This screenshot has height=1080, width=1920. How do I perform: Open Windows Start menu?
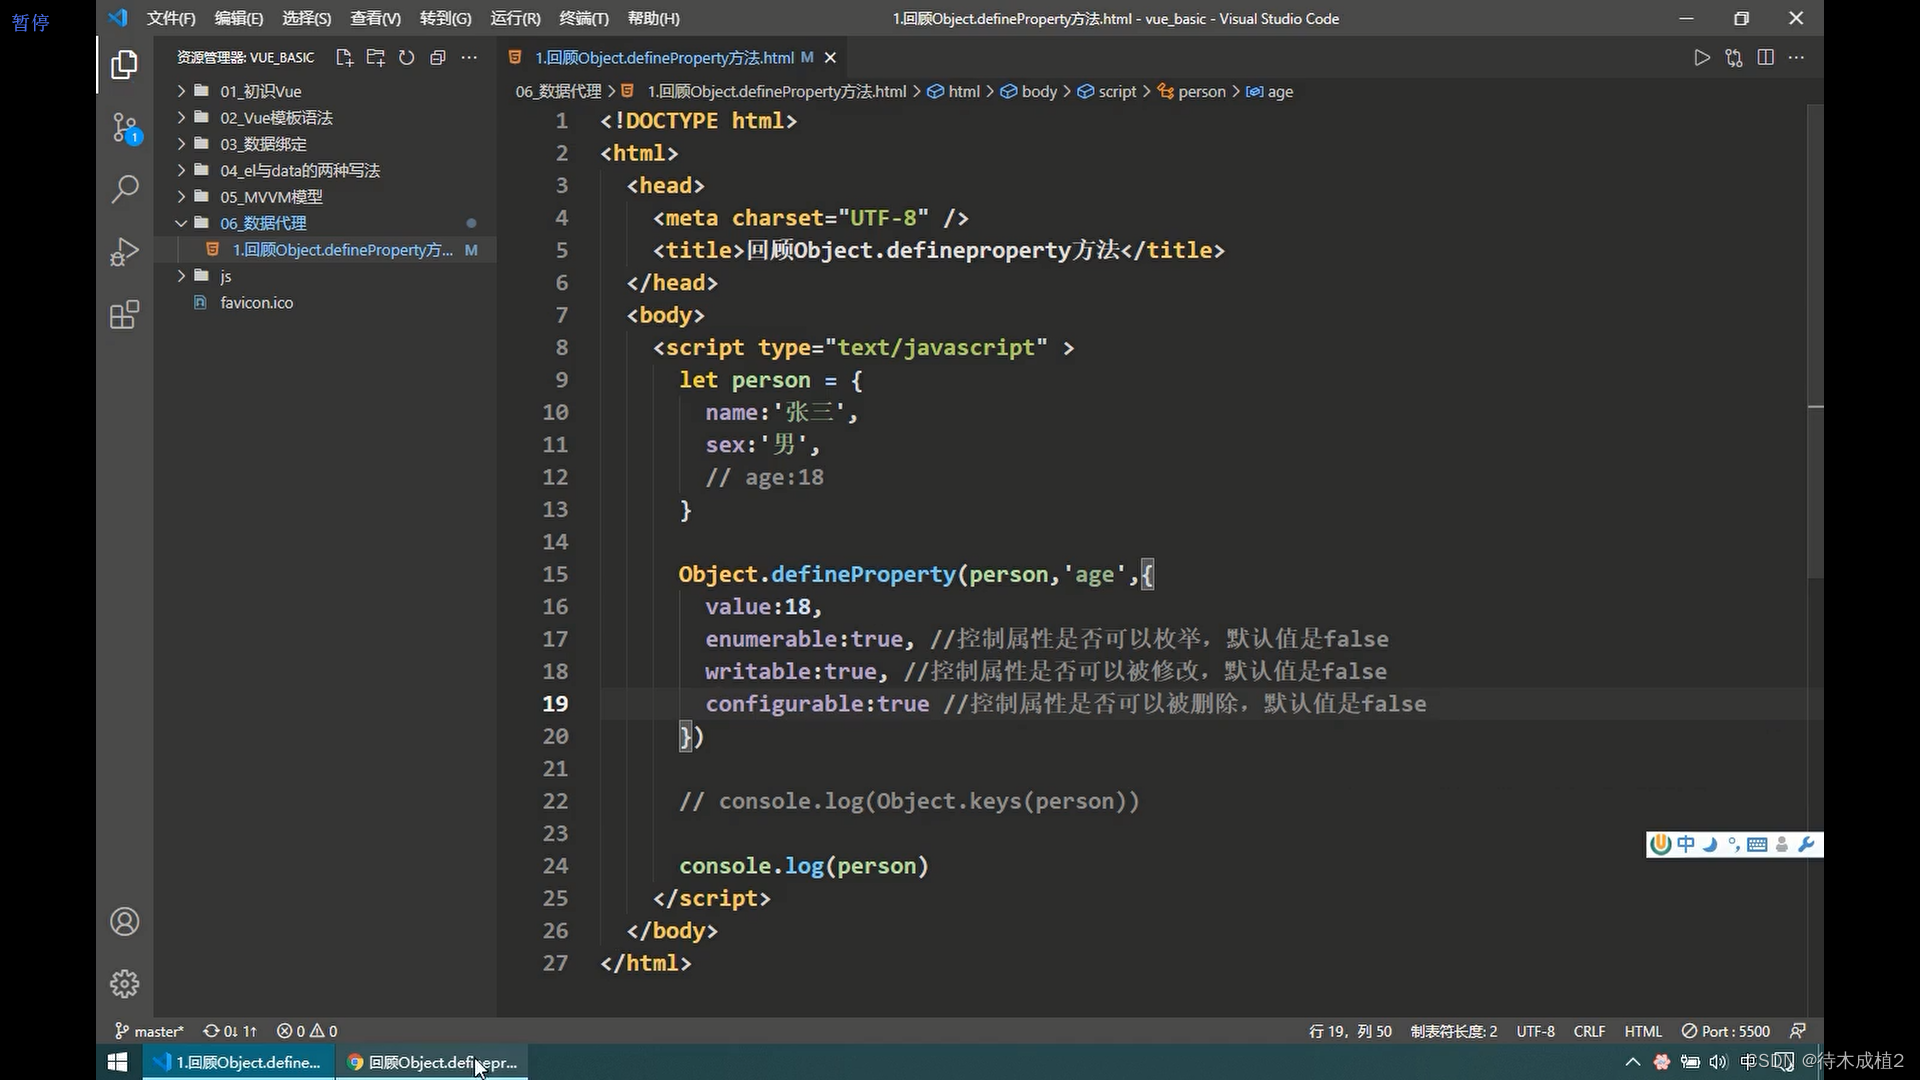117,1062
